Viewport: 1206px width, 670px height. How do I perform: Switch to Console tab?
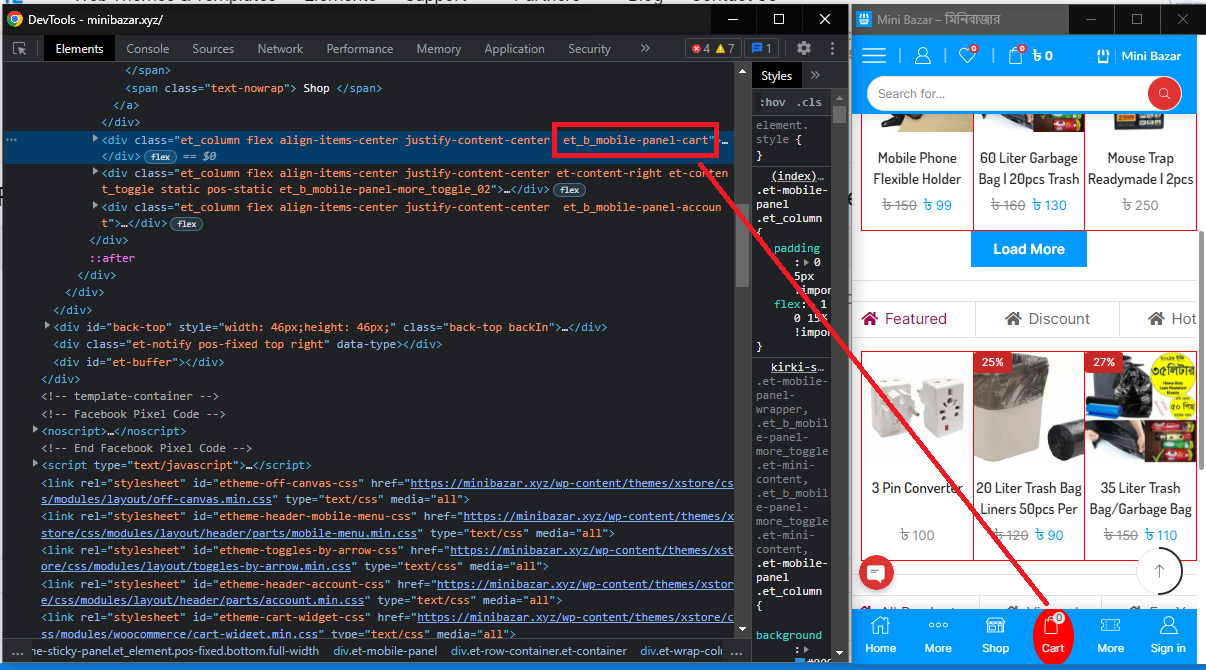click(x=148, y=49)
